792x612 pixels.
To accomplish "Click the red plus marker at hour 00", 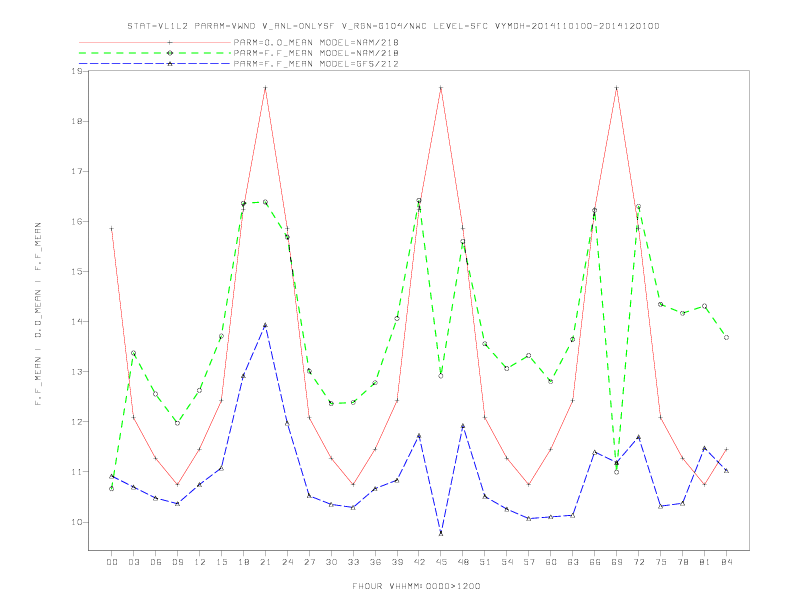I will coord(112,229).
